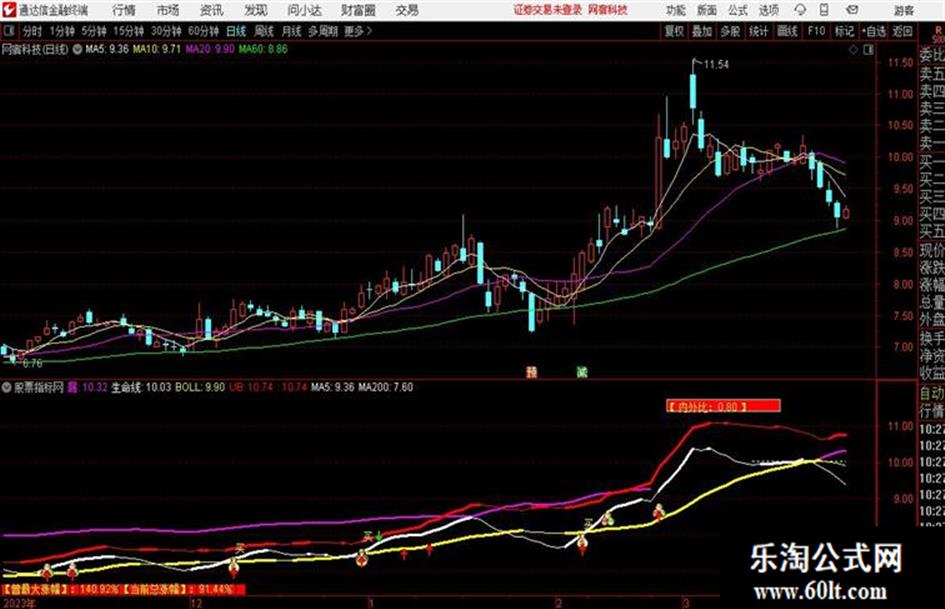
Task: Click the 标记 mark button
Action: pyautogui.click(x=844, y=31)
